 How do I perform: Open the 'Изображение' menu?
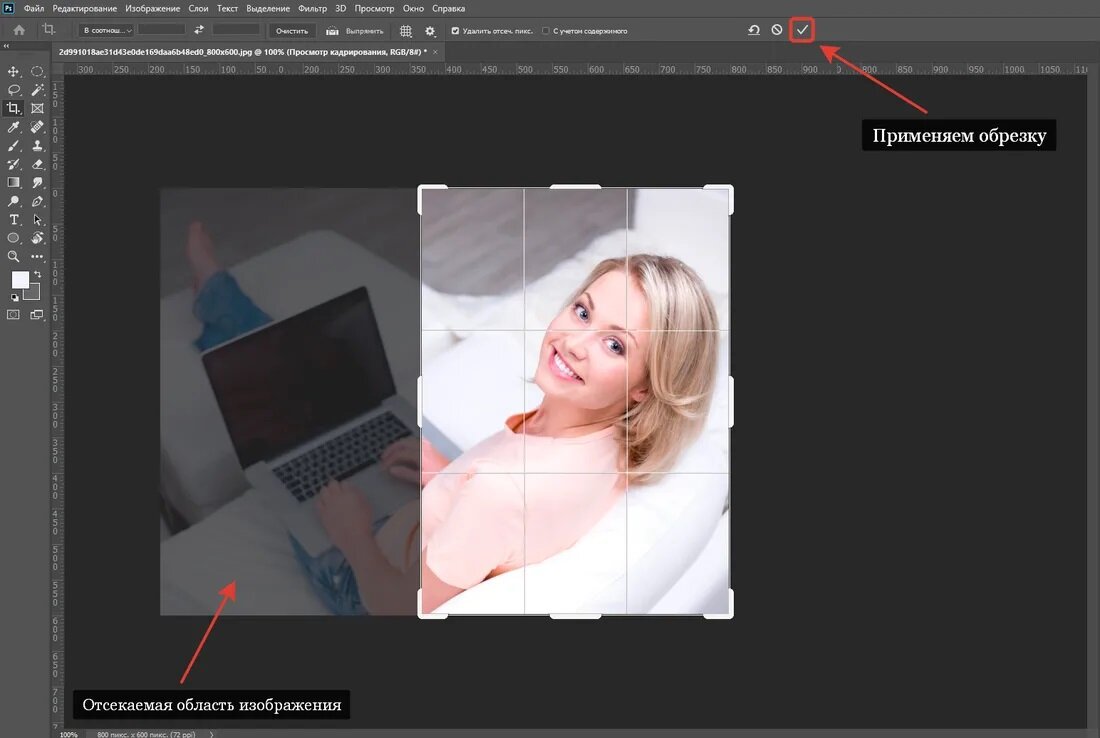[153, 8]
